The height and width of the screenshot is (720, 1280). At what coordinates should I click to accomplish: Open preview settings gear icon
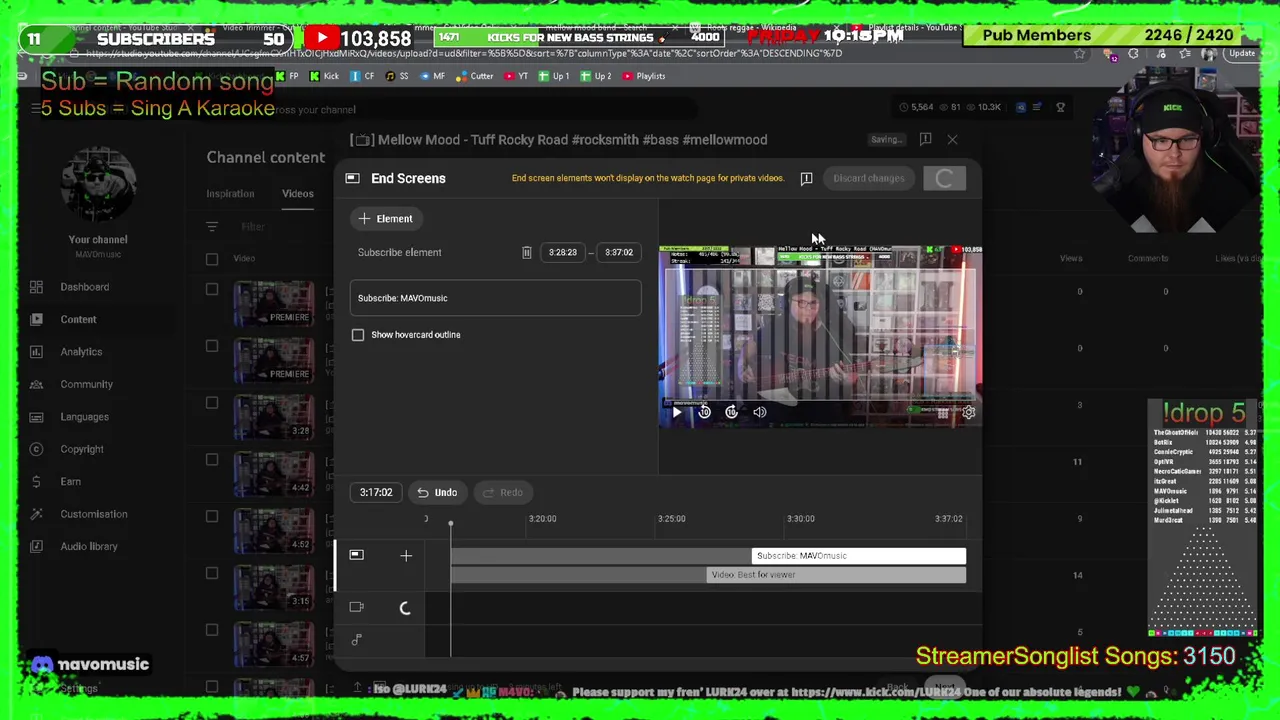968,412
